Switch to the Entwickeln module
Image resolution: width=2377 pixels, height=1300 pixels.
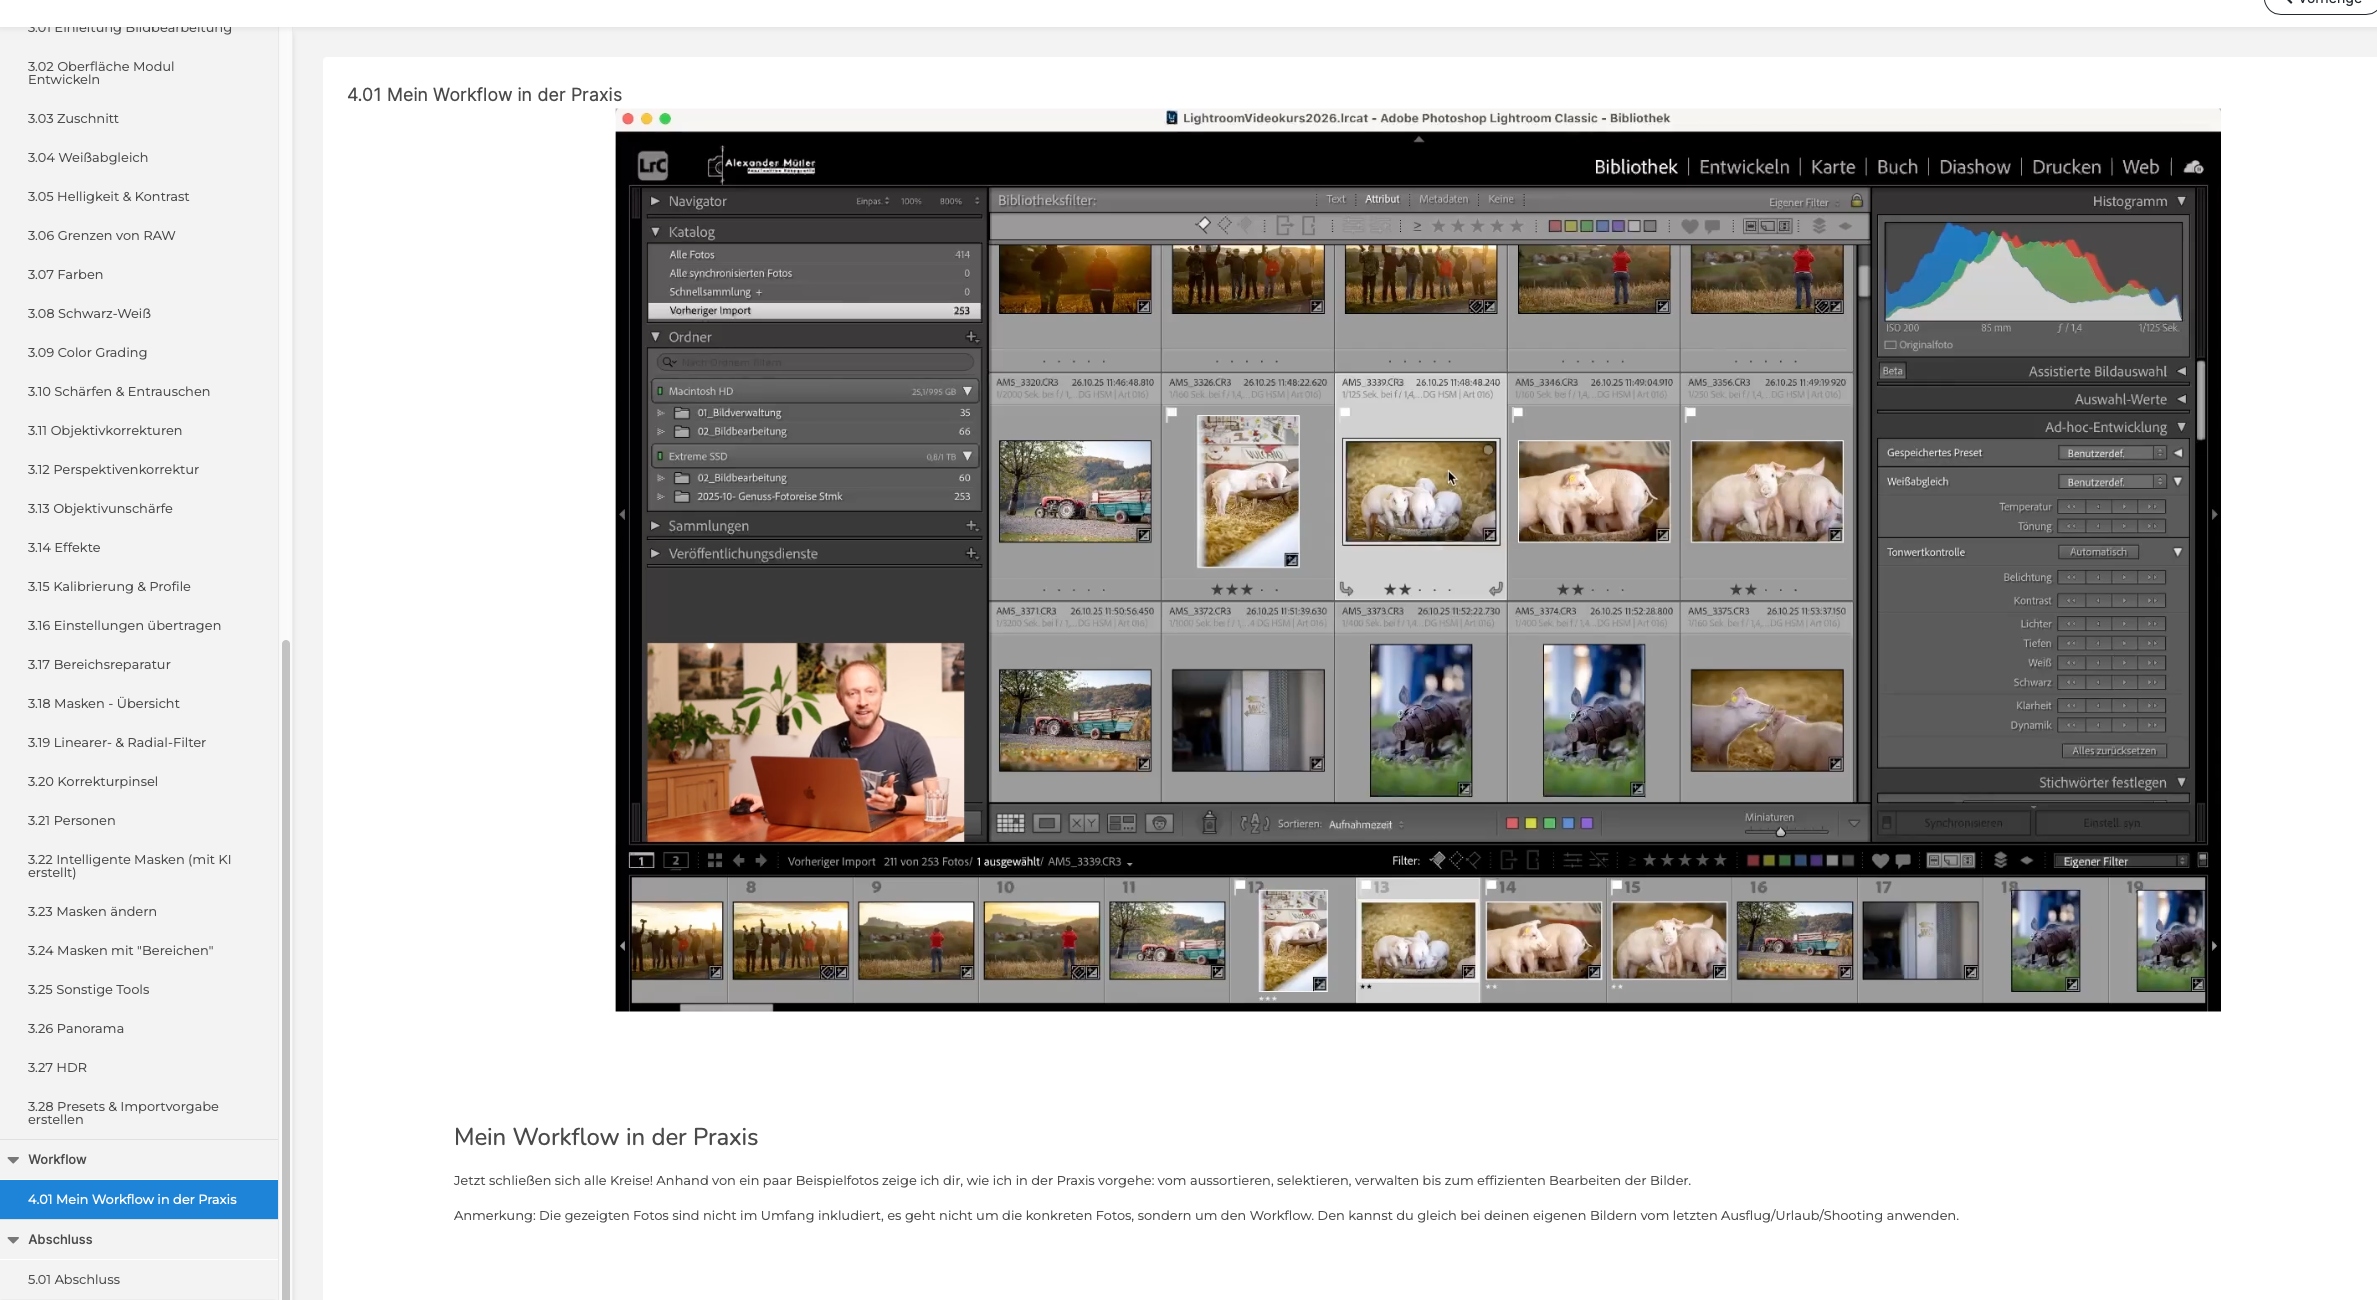[1744, 167]
